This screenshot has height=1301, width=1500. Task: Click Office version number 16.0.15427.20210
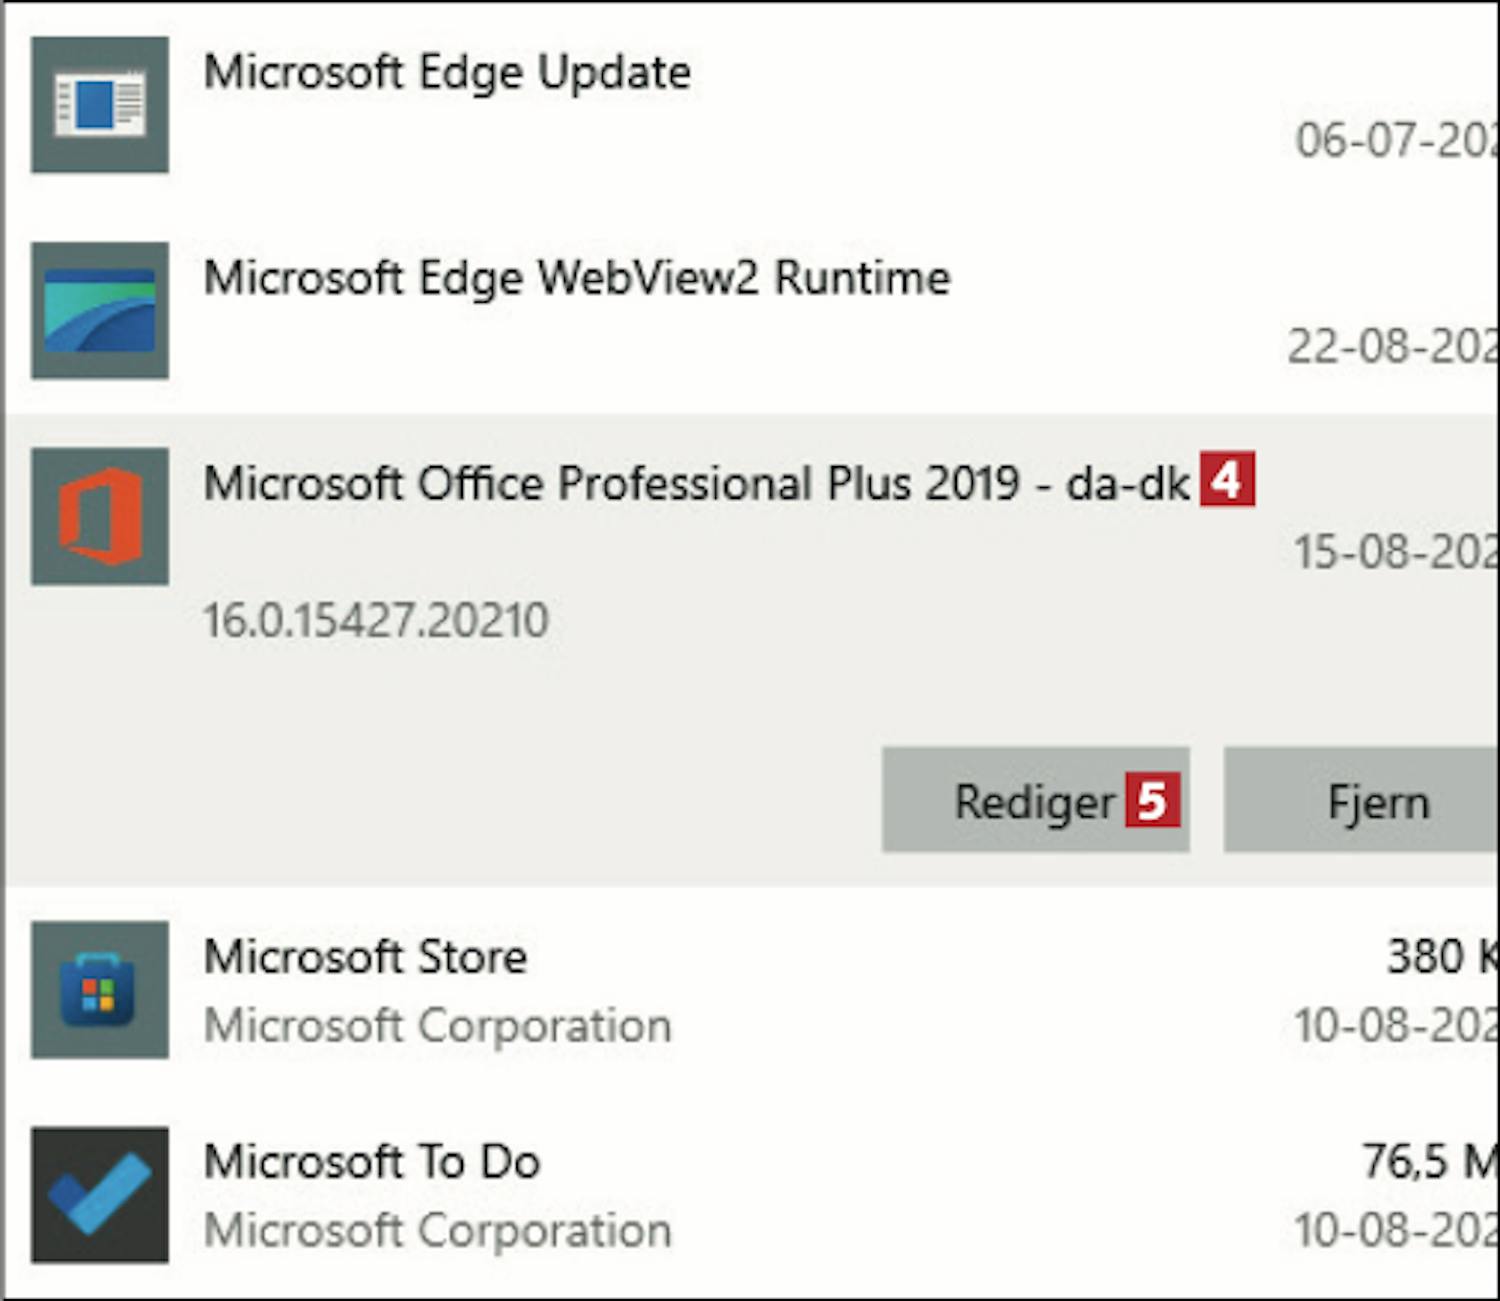(x=376, y=620)
